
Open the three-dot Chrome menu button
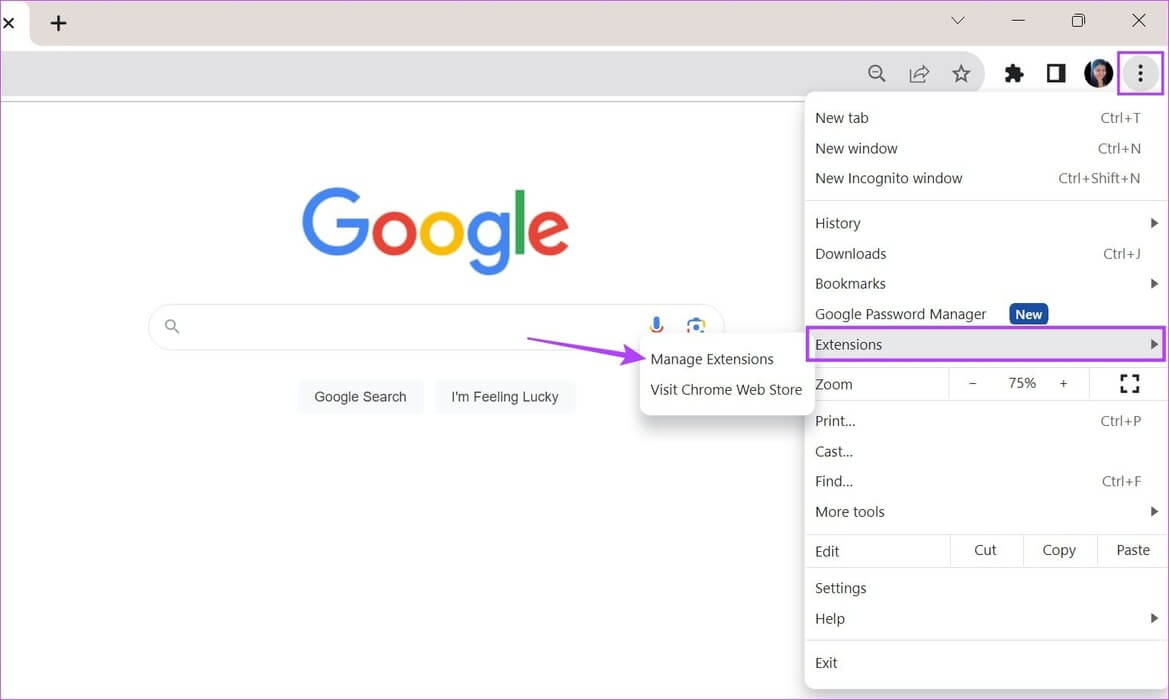click(x=1140, y=73)
